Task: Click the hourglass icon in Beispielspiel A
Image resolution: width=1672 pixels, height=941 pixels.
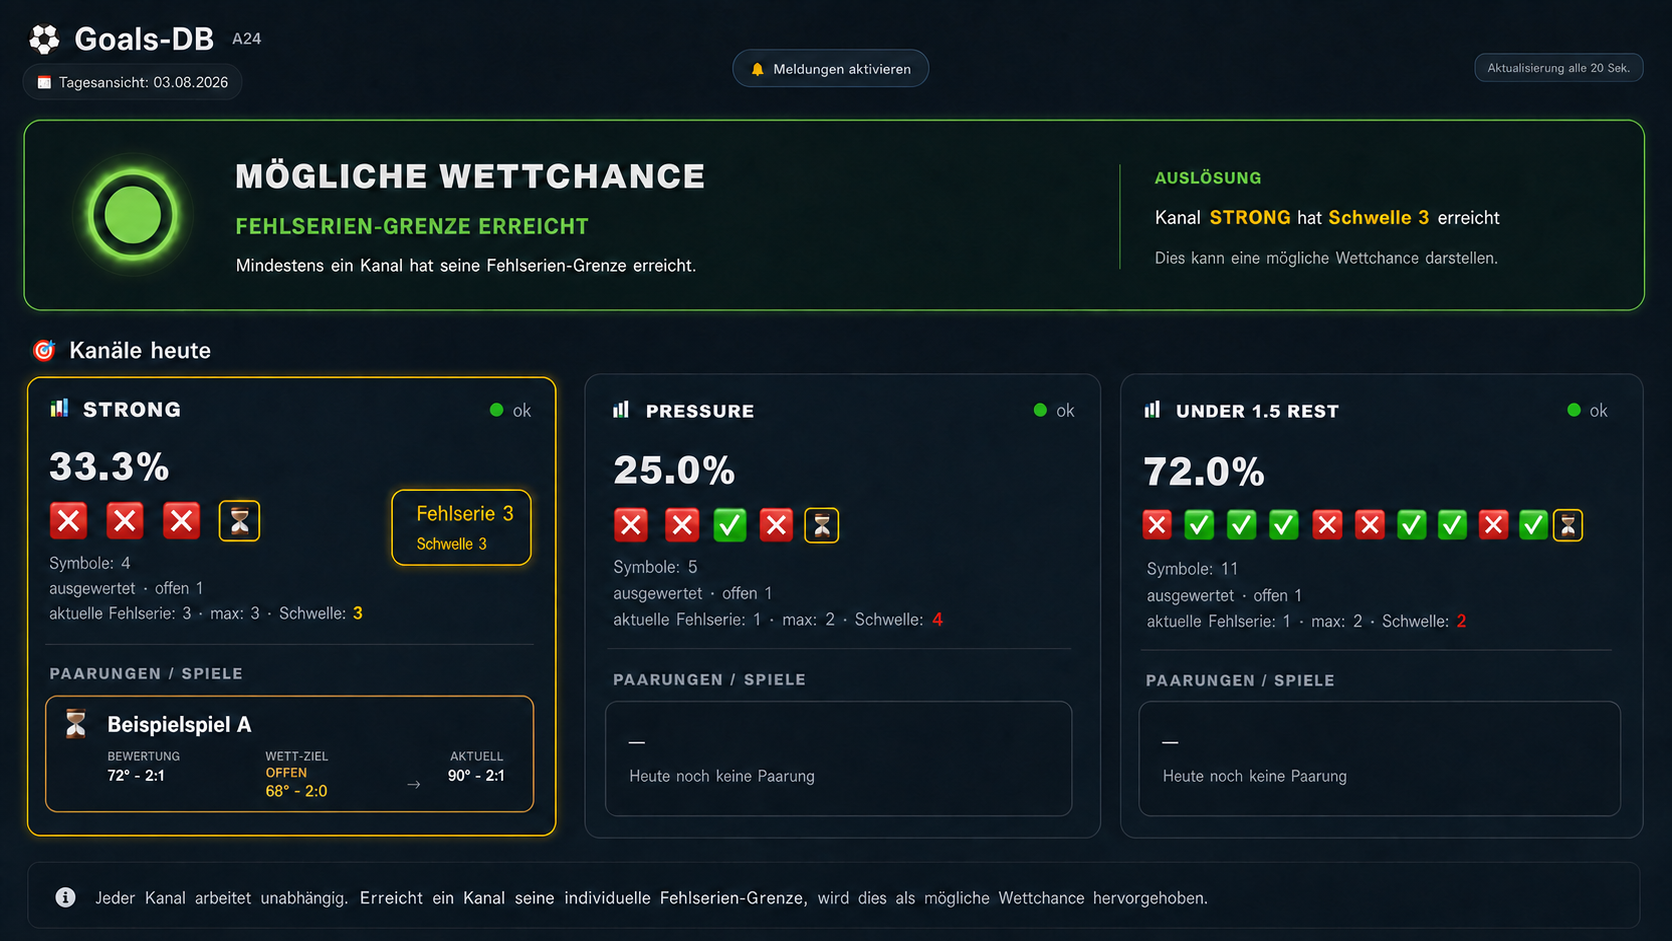Action: pos(76,724)
